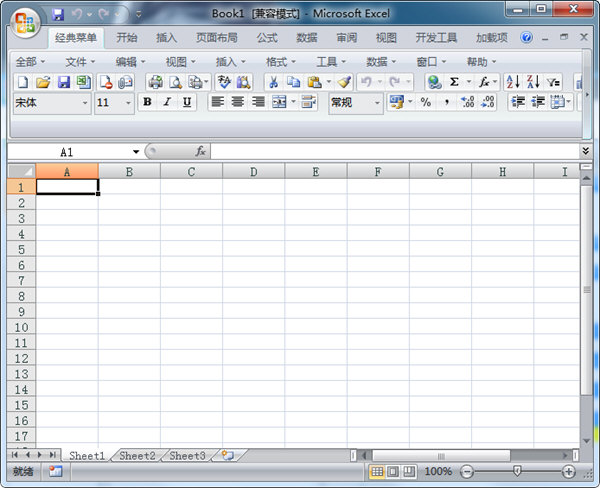Viewport: 600px width, 488px height.
Task: Switch to 页面布局 ribbon tab
Action: (x=217, y=38)
